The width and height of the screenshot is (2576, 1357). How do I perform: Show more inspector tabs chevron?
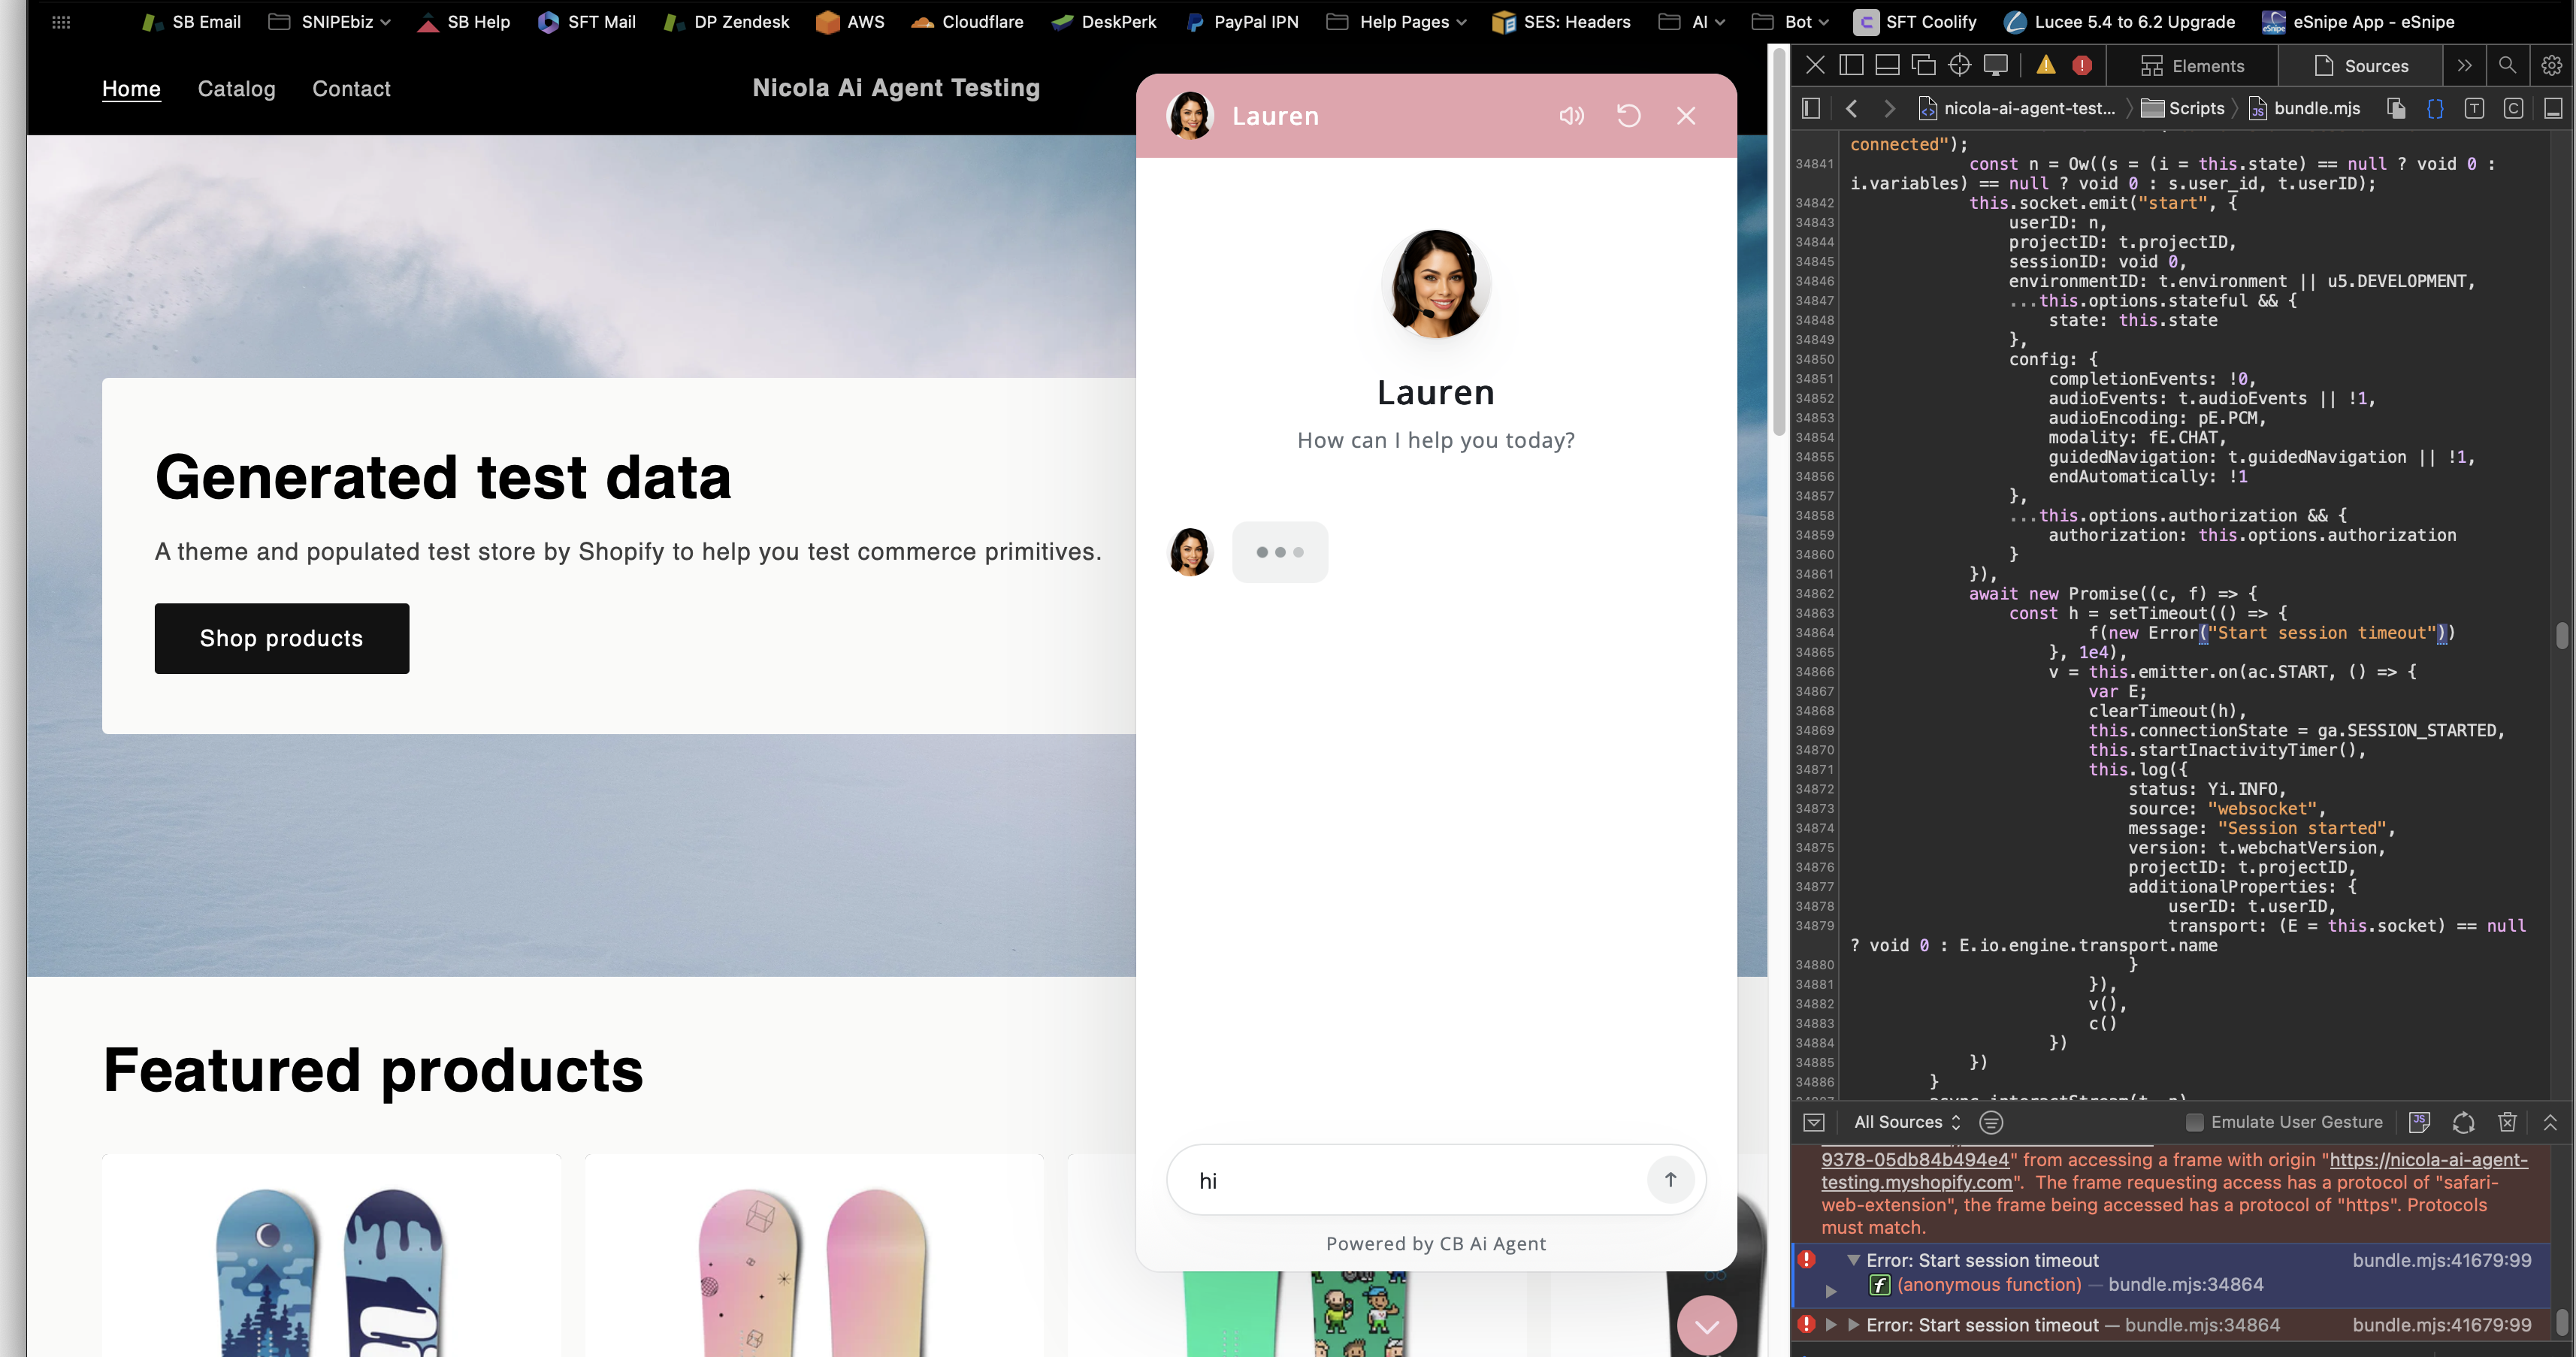coord(2464,66)
